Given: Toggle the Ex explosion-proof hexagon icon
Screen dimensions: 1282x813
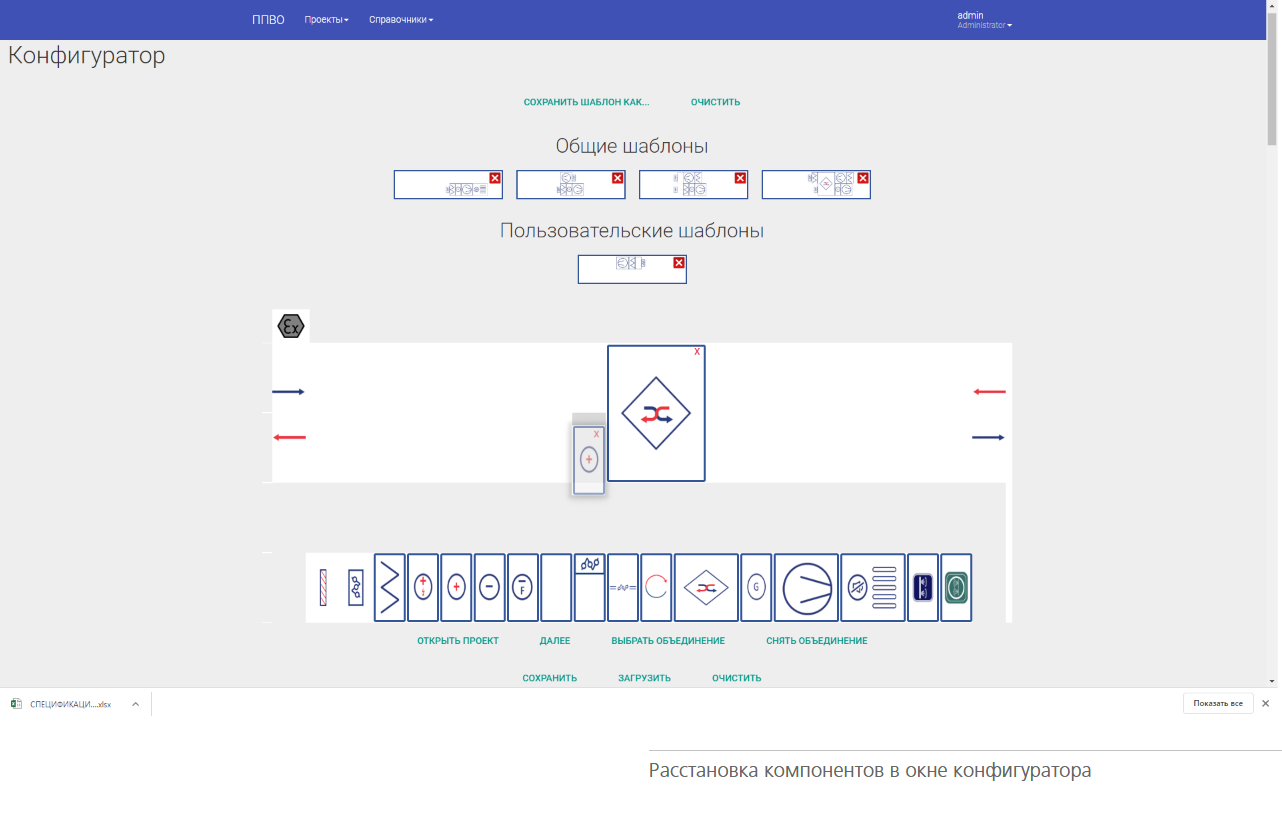Looking at the screenshot, I should [290, 326].
